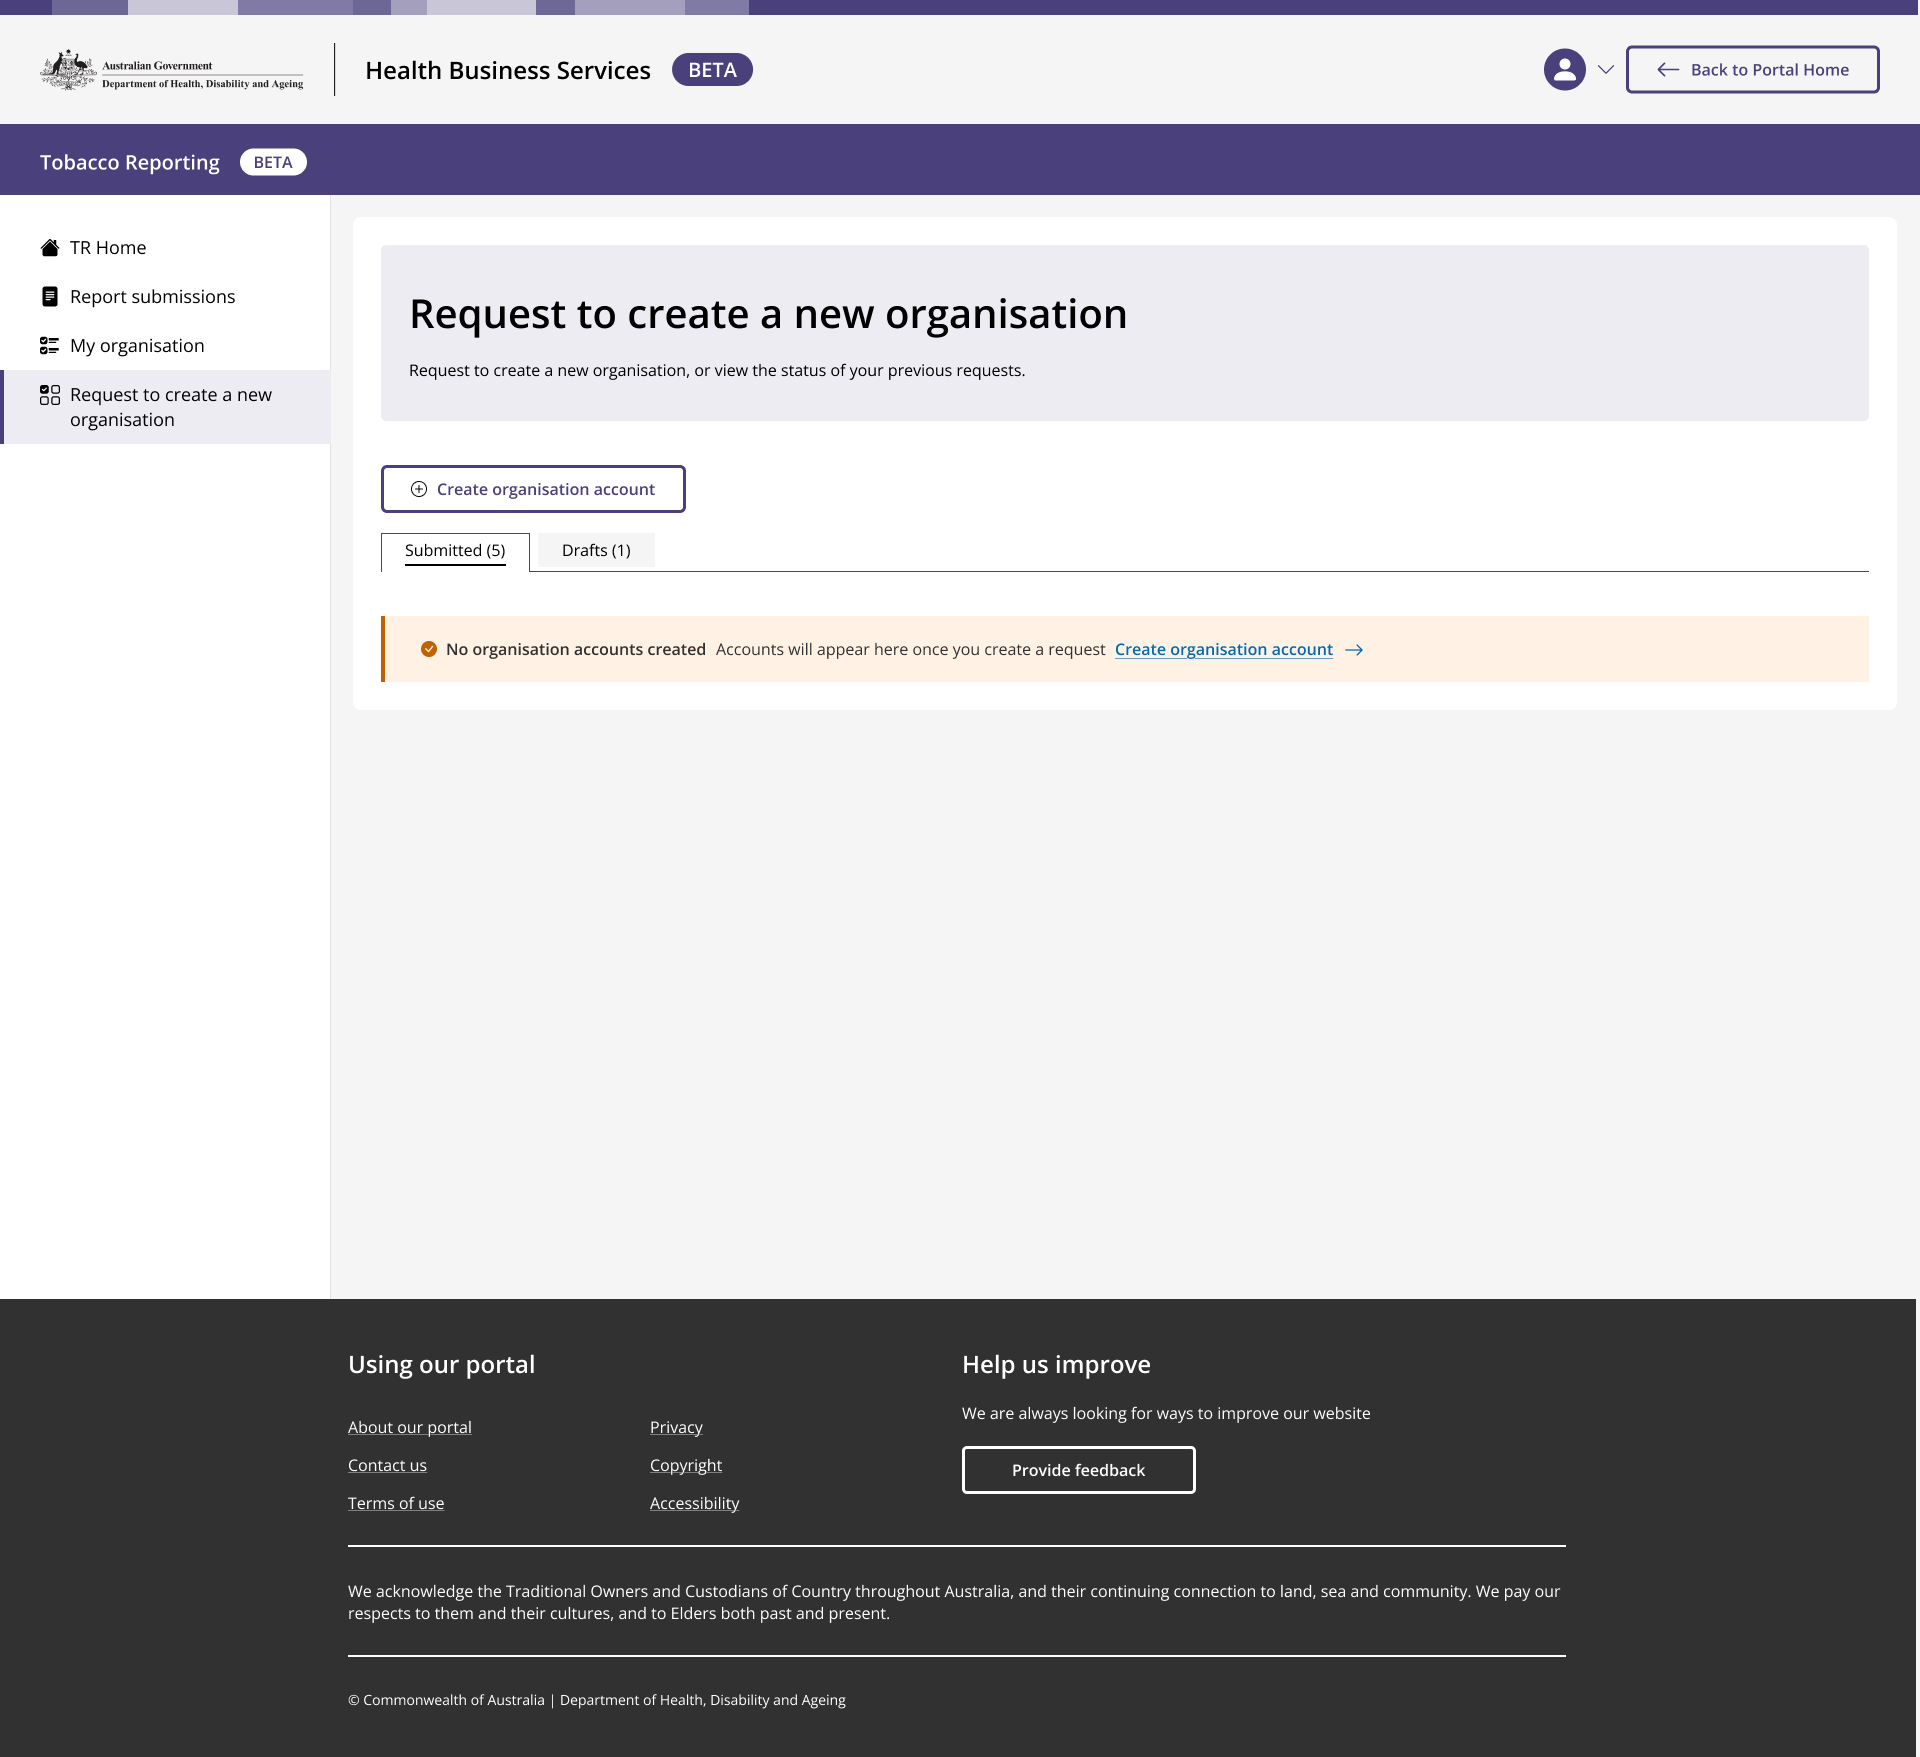Click the Provide feedback button

point(1078,1470)
